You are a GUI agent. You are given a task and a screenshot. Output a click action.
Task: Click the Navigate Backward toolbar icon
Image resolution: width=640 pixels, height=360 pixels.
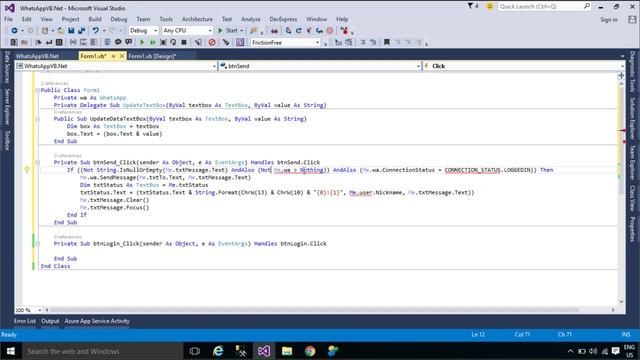click(14, 31)
